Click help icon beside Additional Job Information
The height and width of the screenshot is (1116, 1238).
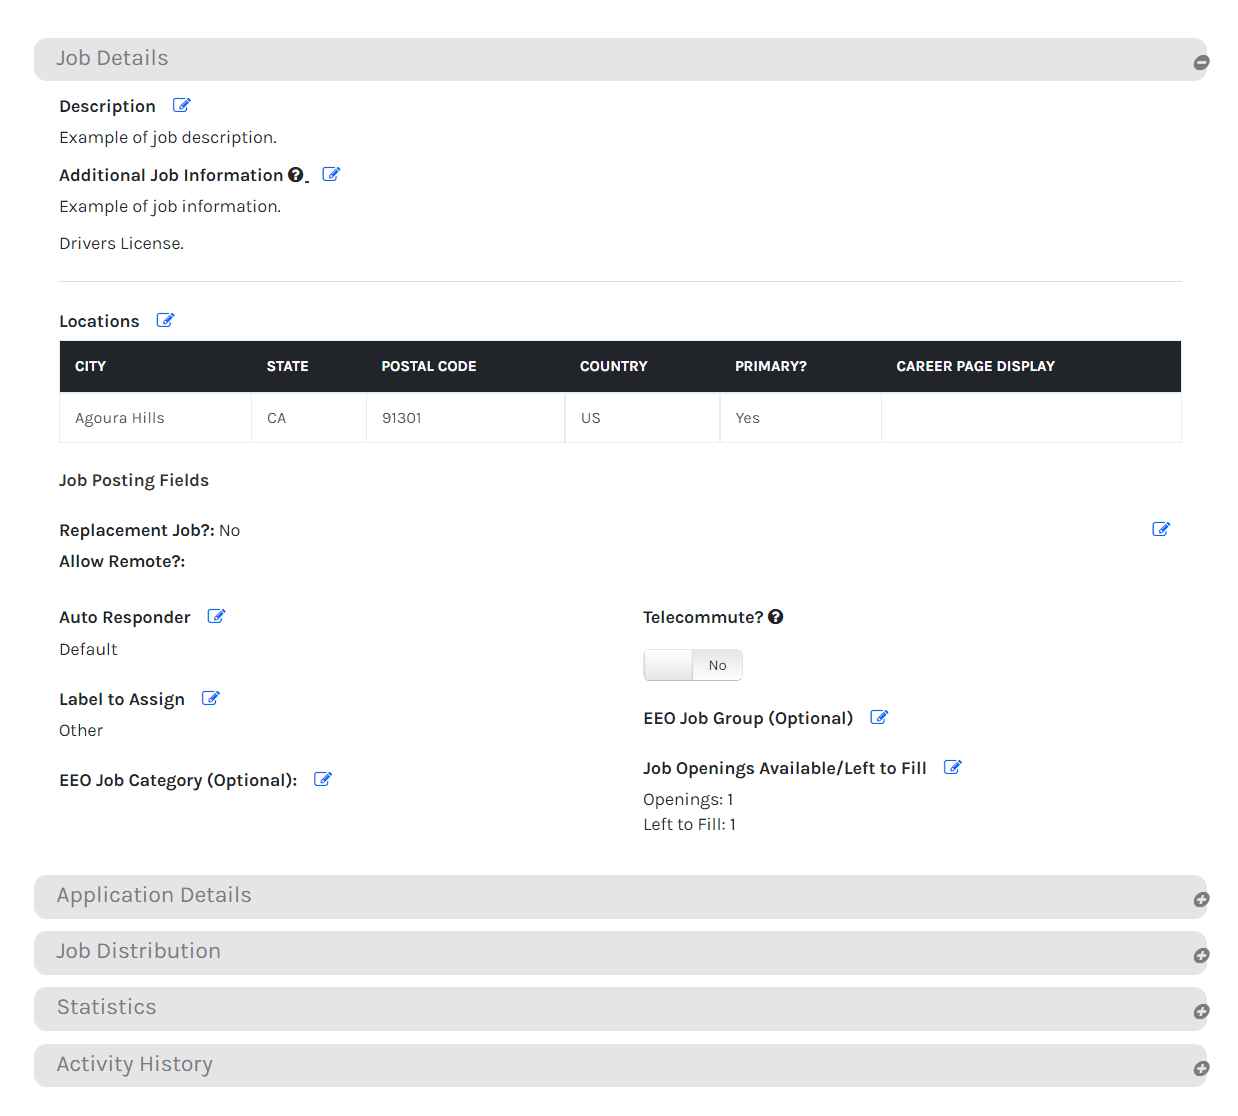pos(295,175)
